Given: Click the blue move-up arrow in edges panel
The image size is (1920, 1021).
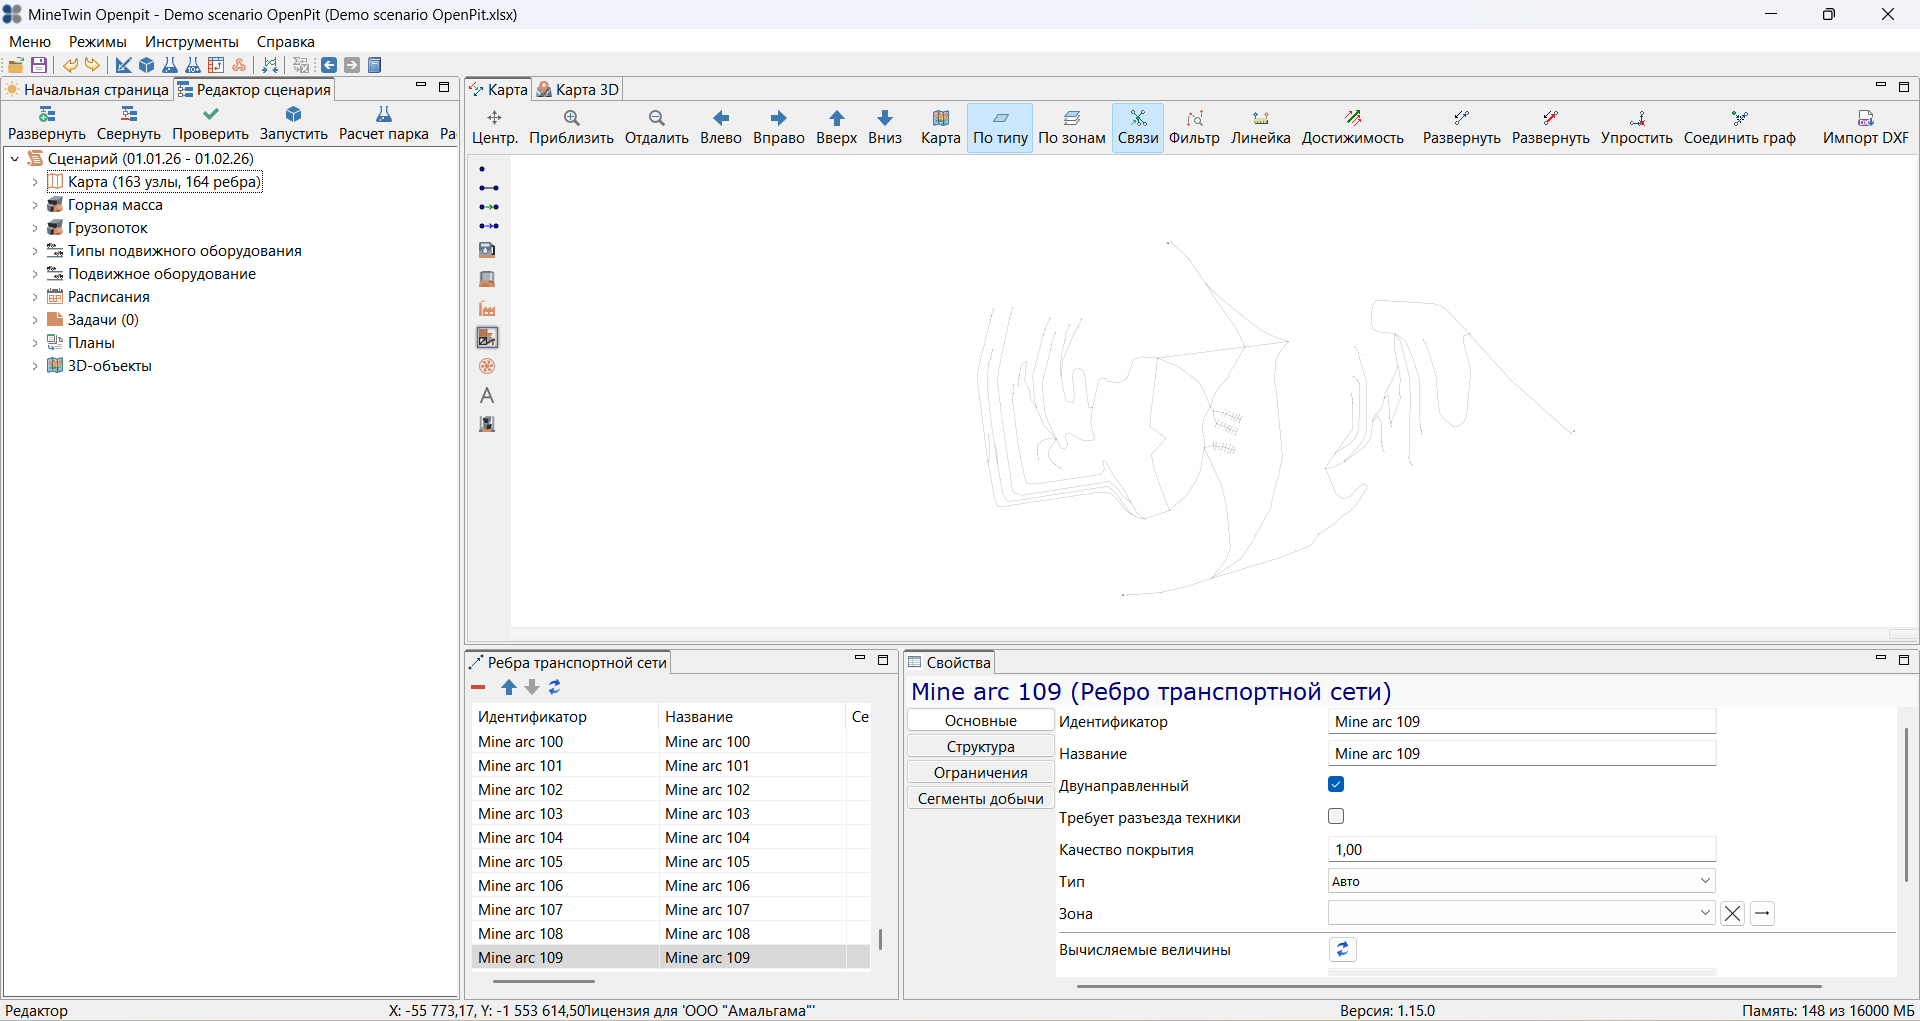Looking at the screenshot, I should [x=509, y=687].
